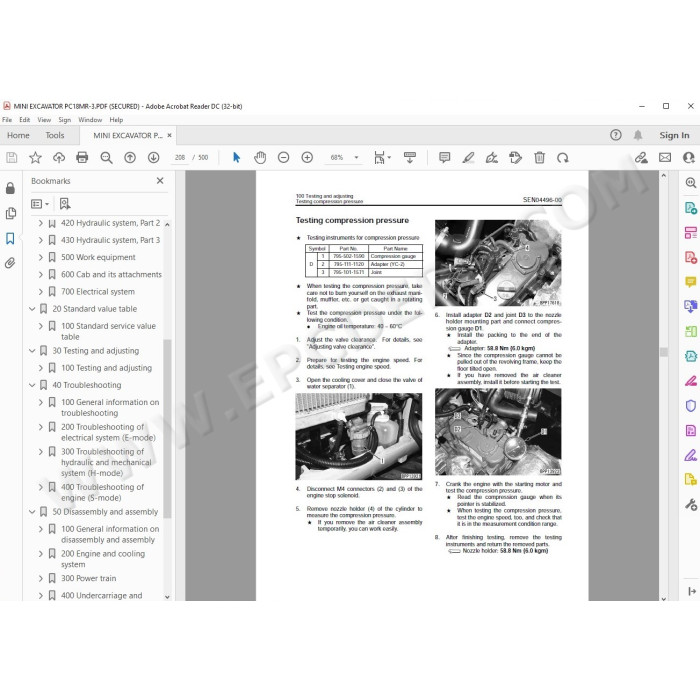
Task: Click the page number input field
Action: point(180,158)
